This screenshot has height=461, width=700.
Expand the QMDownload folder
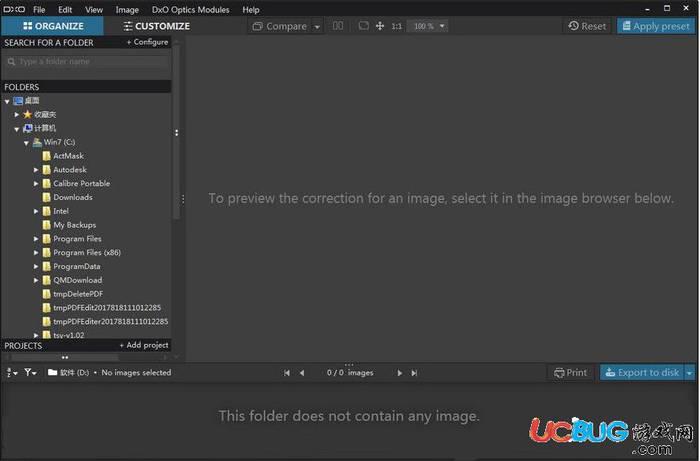(x=36, y=280)
